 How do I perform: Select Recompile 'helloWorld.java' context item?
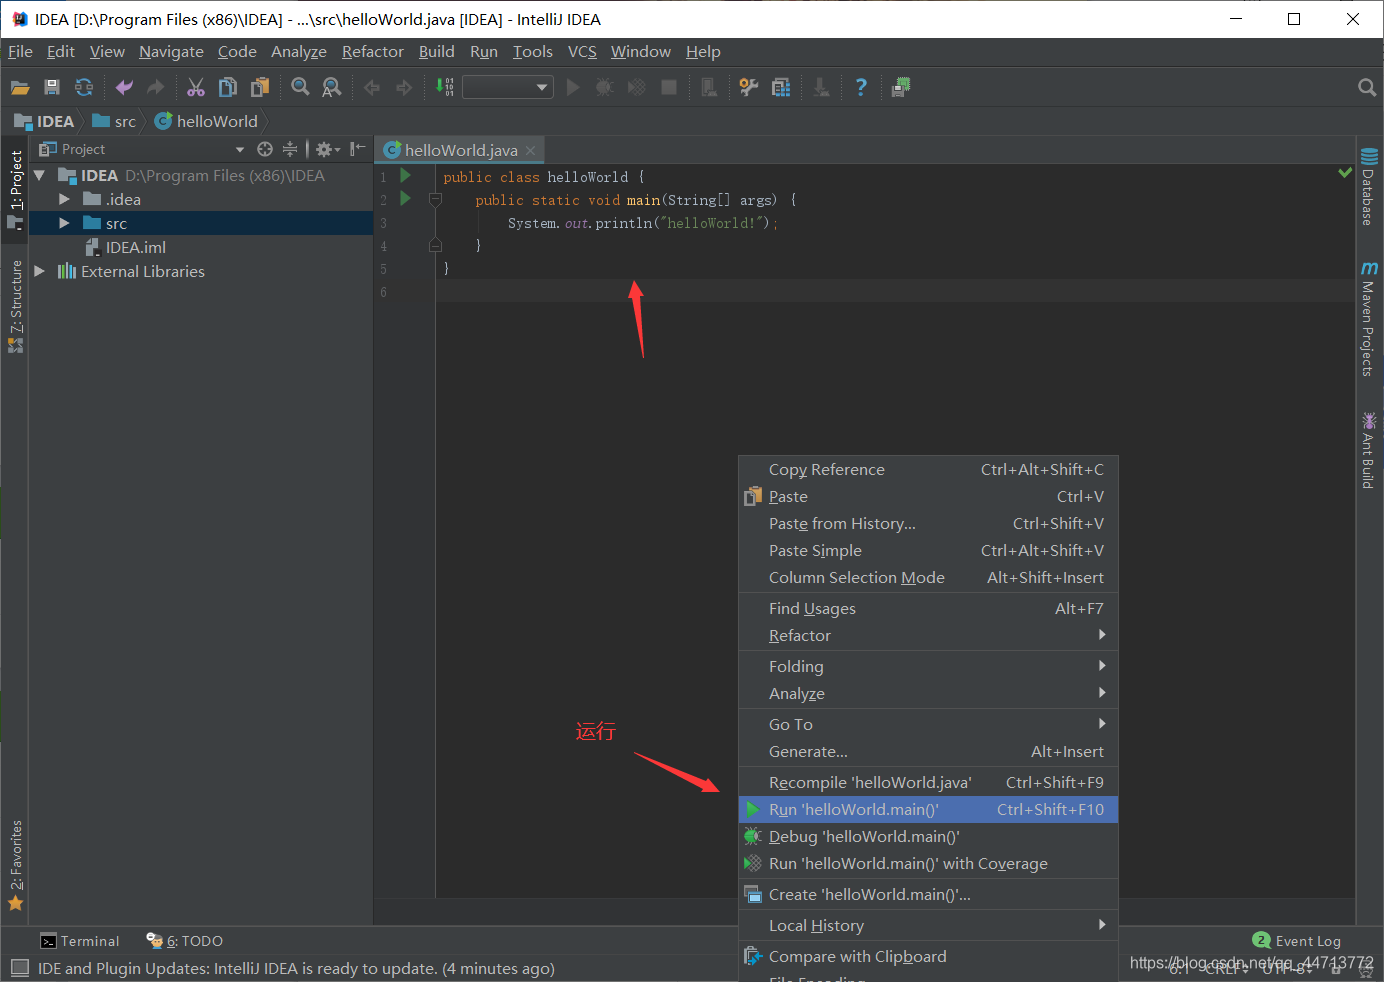pyautogui.click(x=928, y=782)
